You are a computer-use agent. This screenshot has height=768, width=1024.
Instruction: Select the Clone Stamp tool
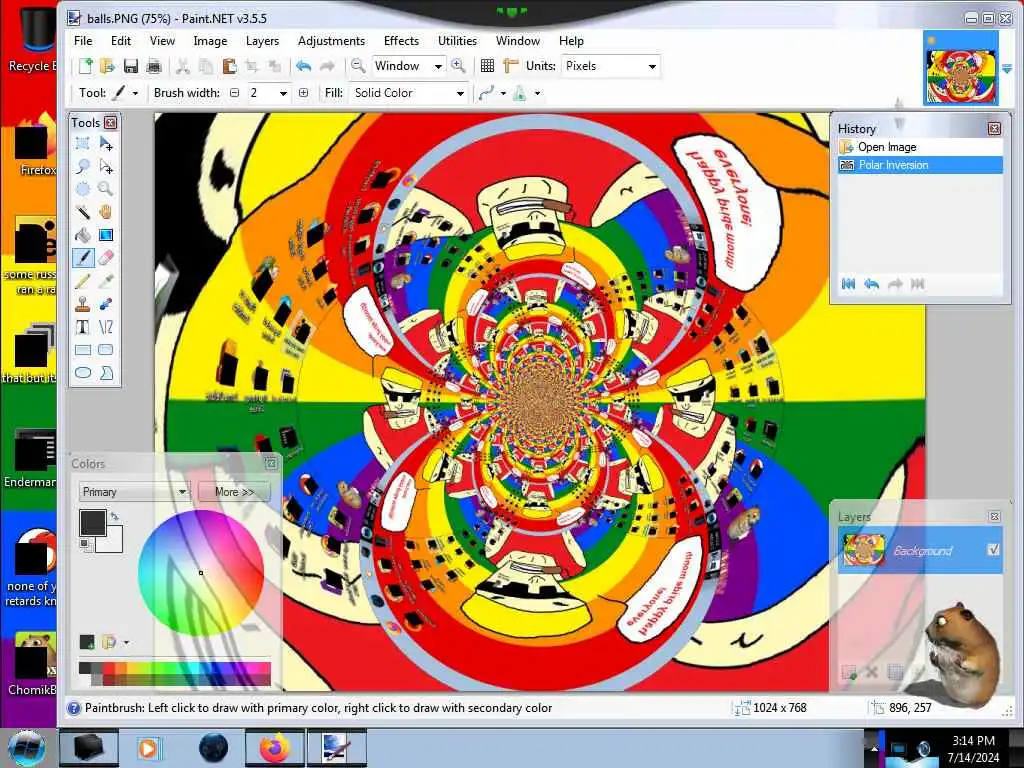[x=82, y=304]
